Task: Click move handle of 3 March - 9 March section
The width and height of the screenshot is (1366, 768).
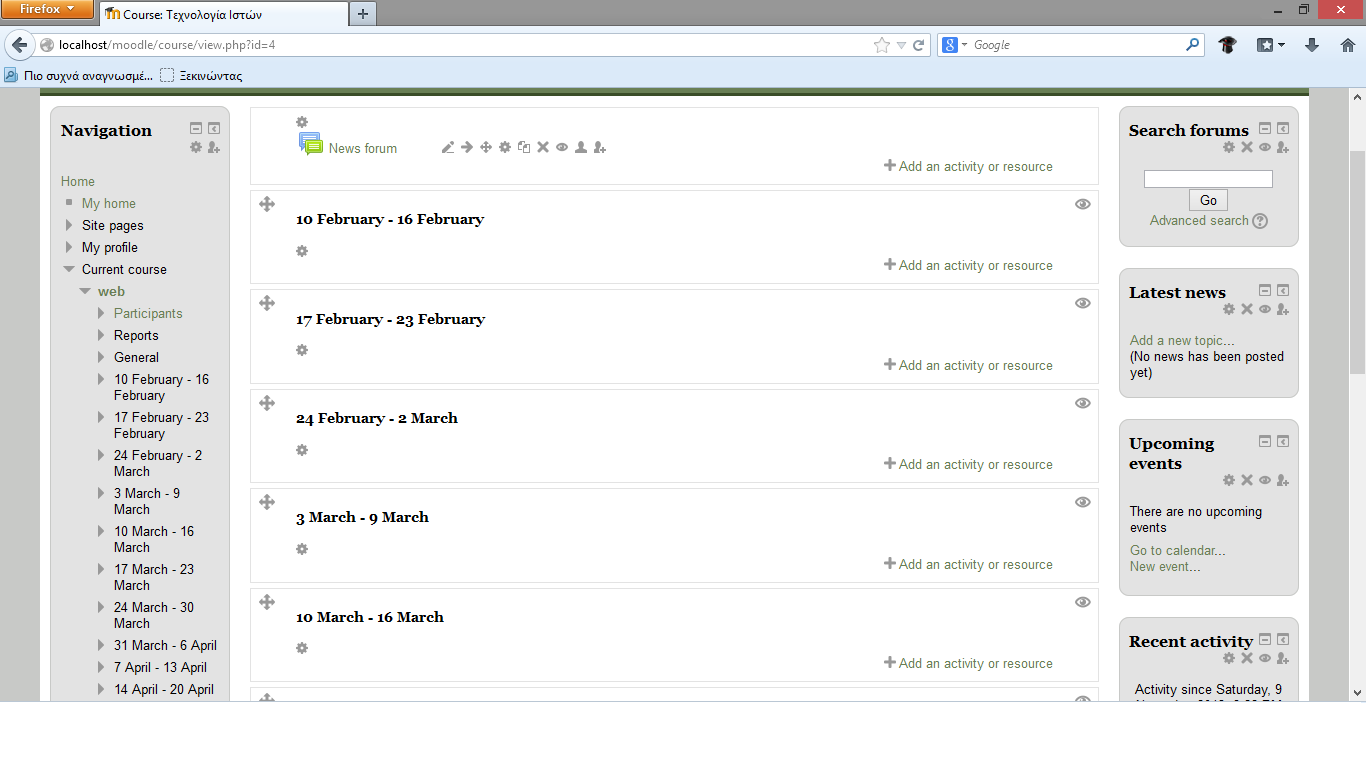Action: point(267,502)
